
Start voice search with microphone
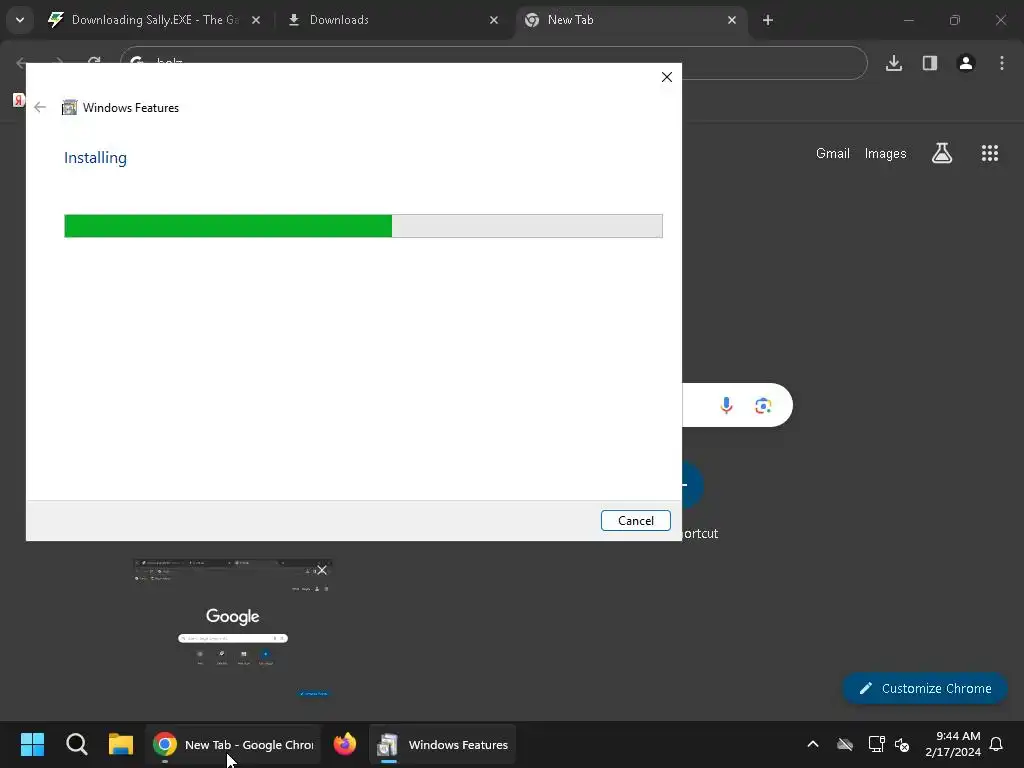click(x=726, y=406)
